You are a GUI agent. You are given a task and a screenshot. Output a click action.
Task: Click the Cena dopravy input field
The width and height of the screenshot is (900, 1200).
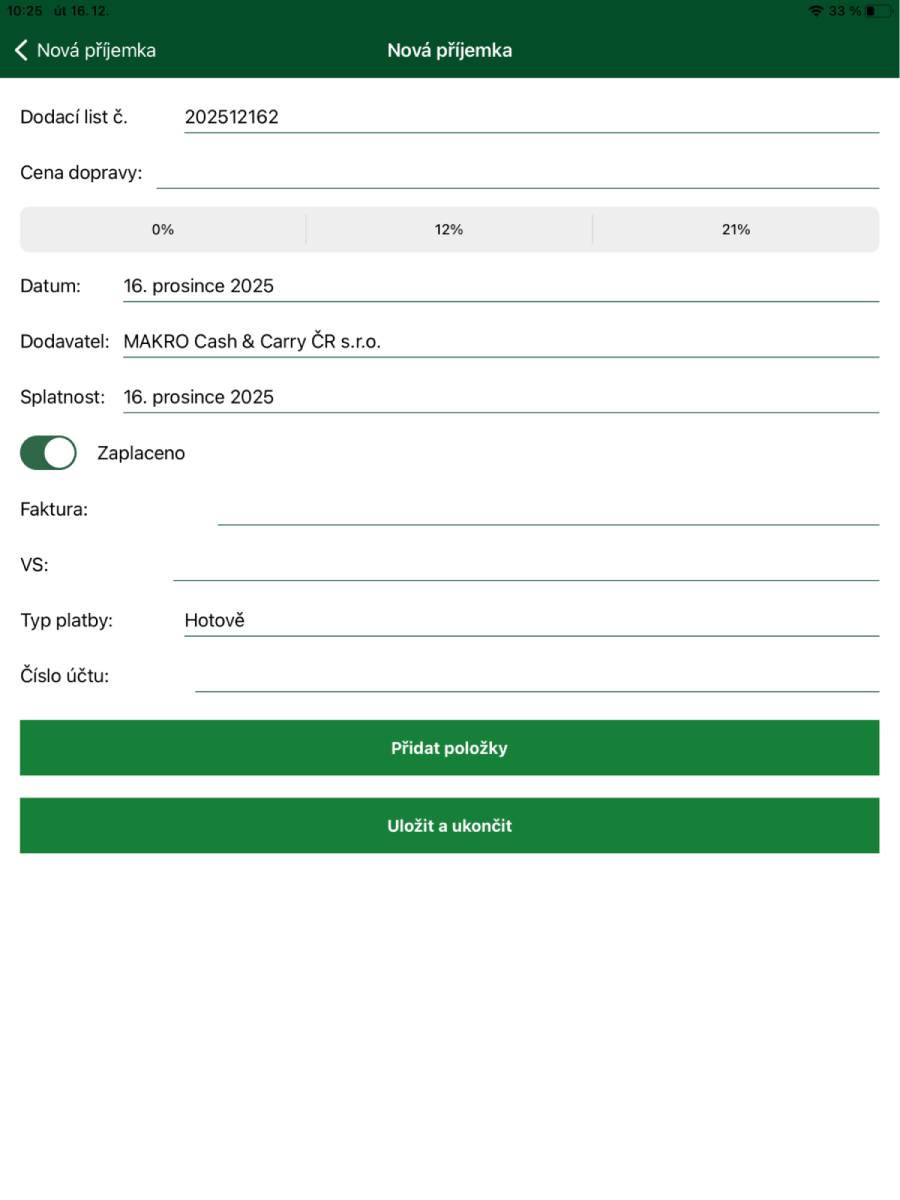[x=517, y=173]
